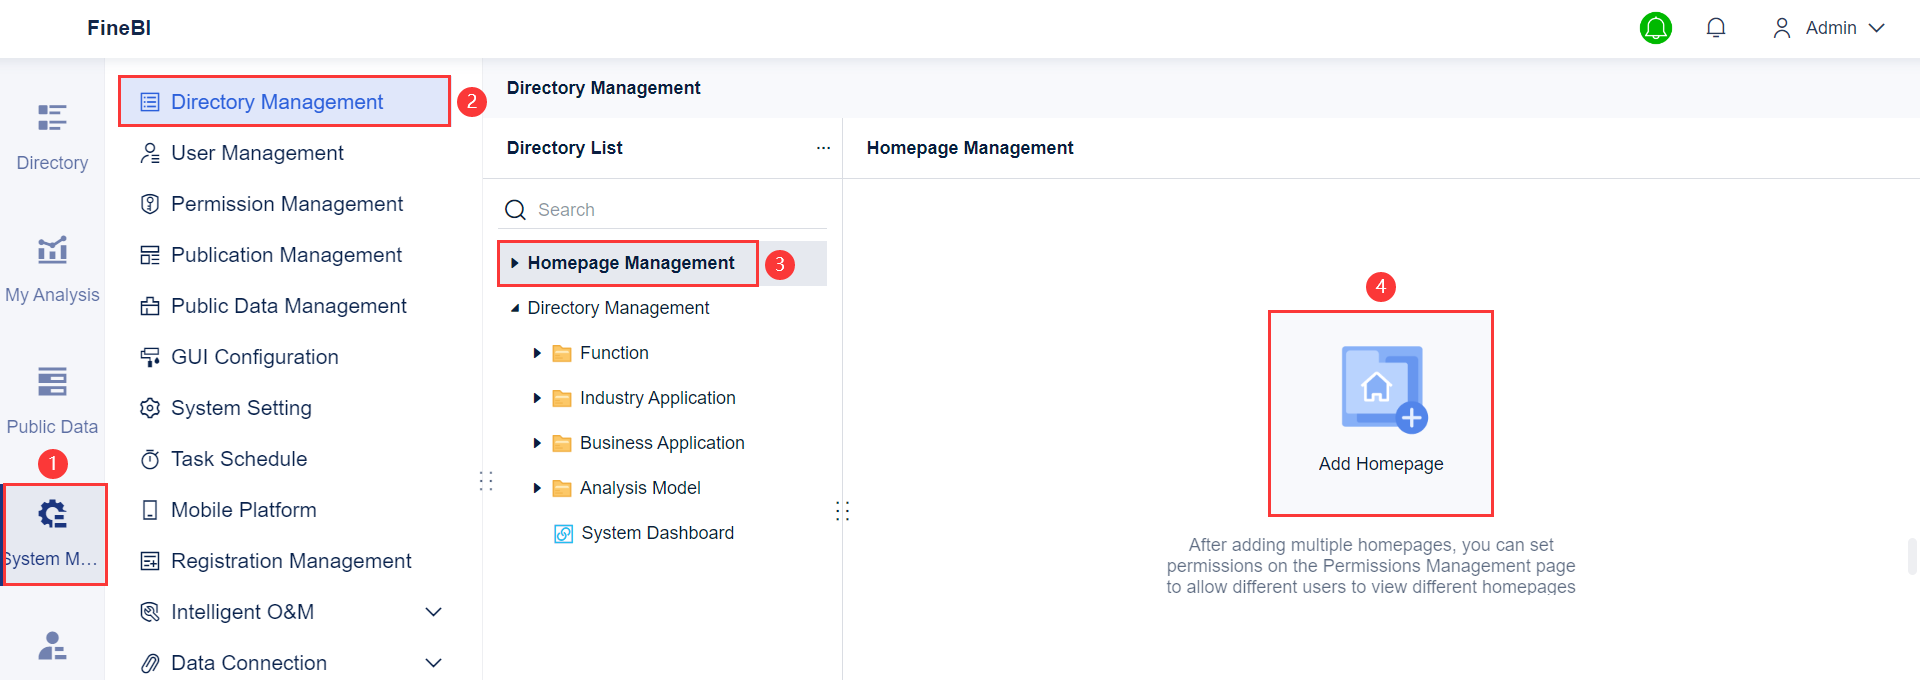Click the Mobile Platform phone icon
The height and width of the screenshot is (680, 1920).
150,510
